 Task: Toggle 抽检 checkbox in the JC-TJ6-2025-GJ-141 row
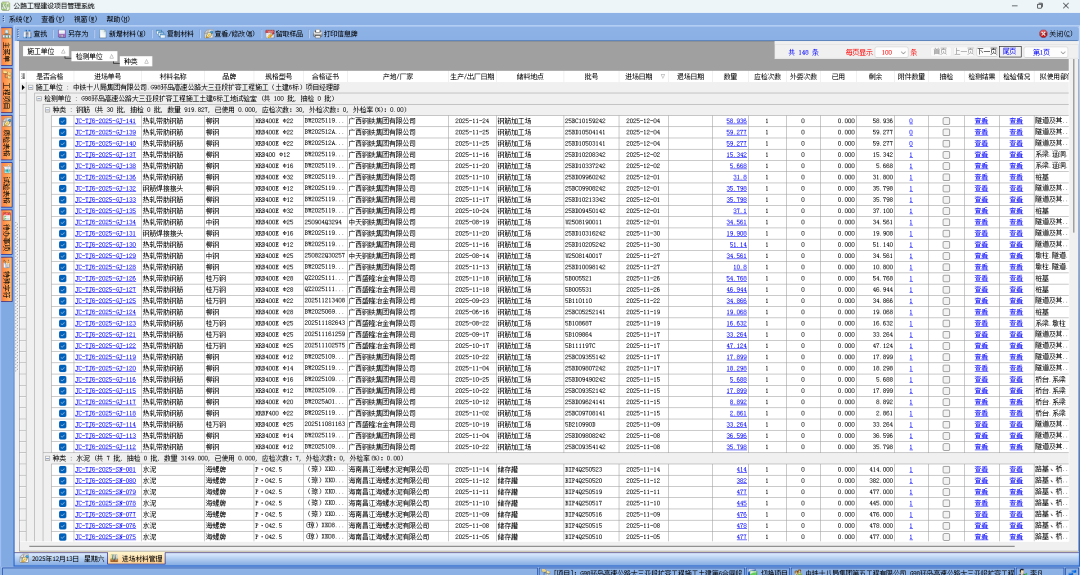click(946, 121)
